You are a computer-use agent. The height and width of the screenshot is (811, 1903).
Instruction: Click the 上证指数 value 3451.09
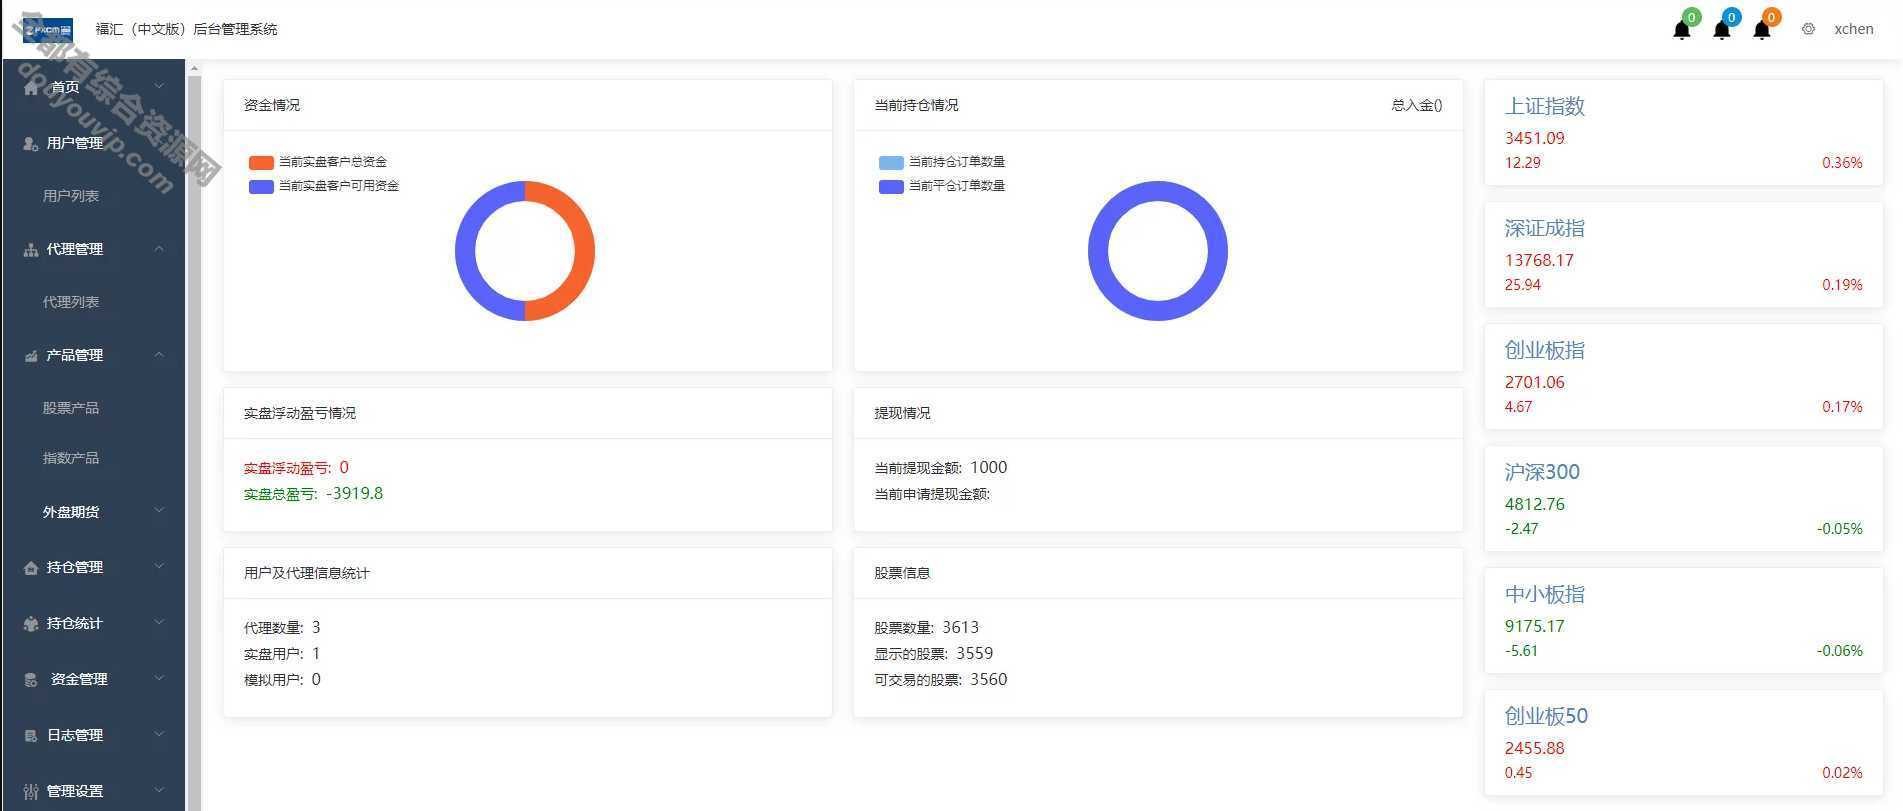[1534, 138]
